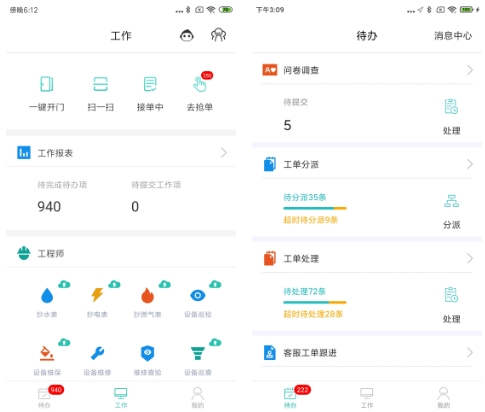485x412 pixels.
Task: Expand 工单分派 with its chevron arrow
Action: coord(470,164)
